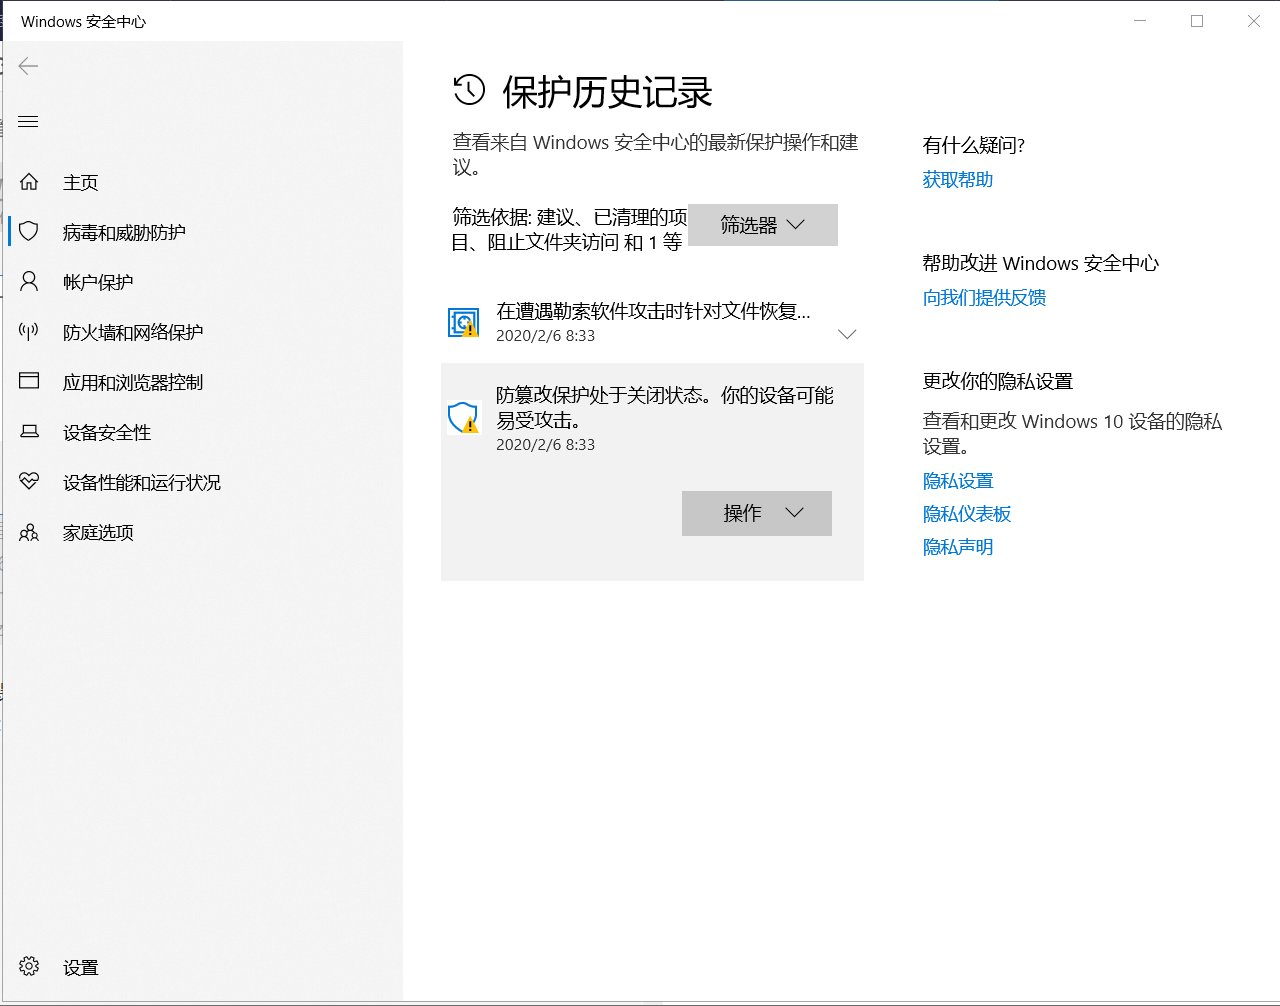1280x1006 pixels.
Task: Click the shield icon for 病毒和威胁防护
Action: 29,232
